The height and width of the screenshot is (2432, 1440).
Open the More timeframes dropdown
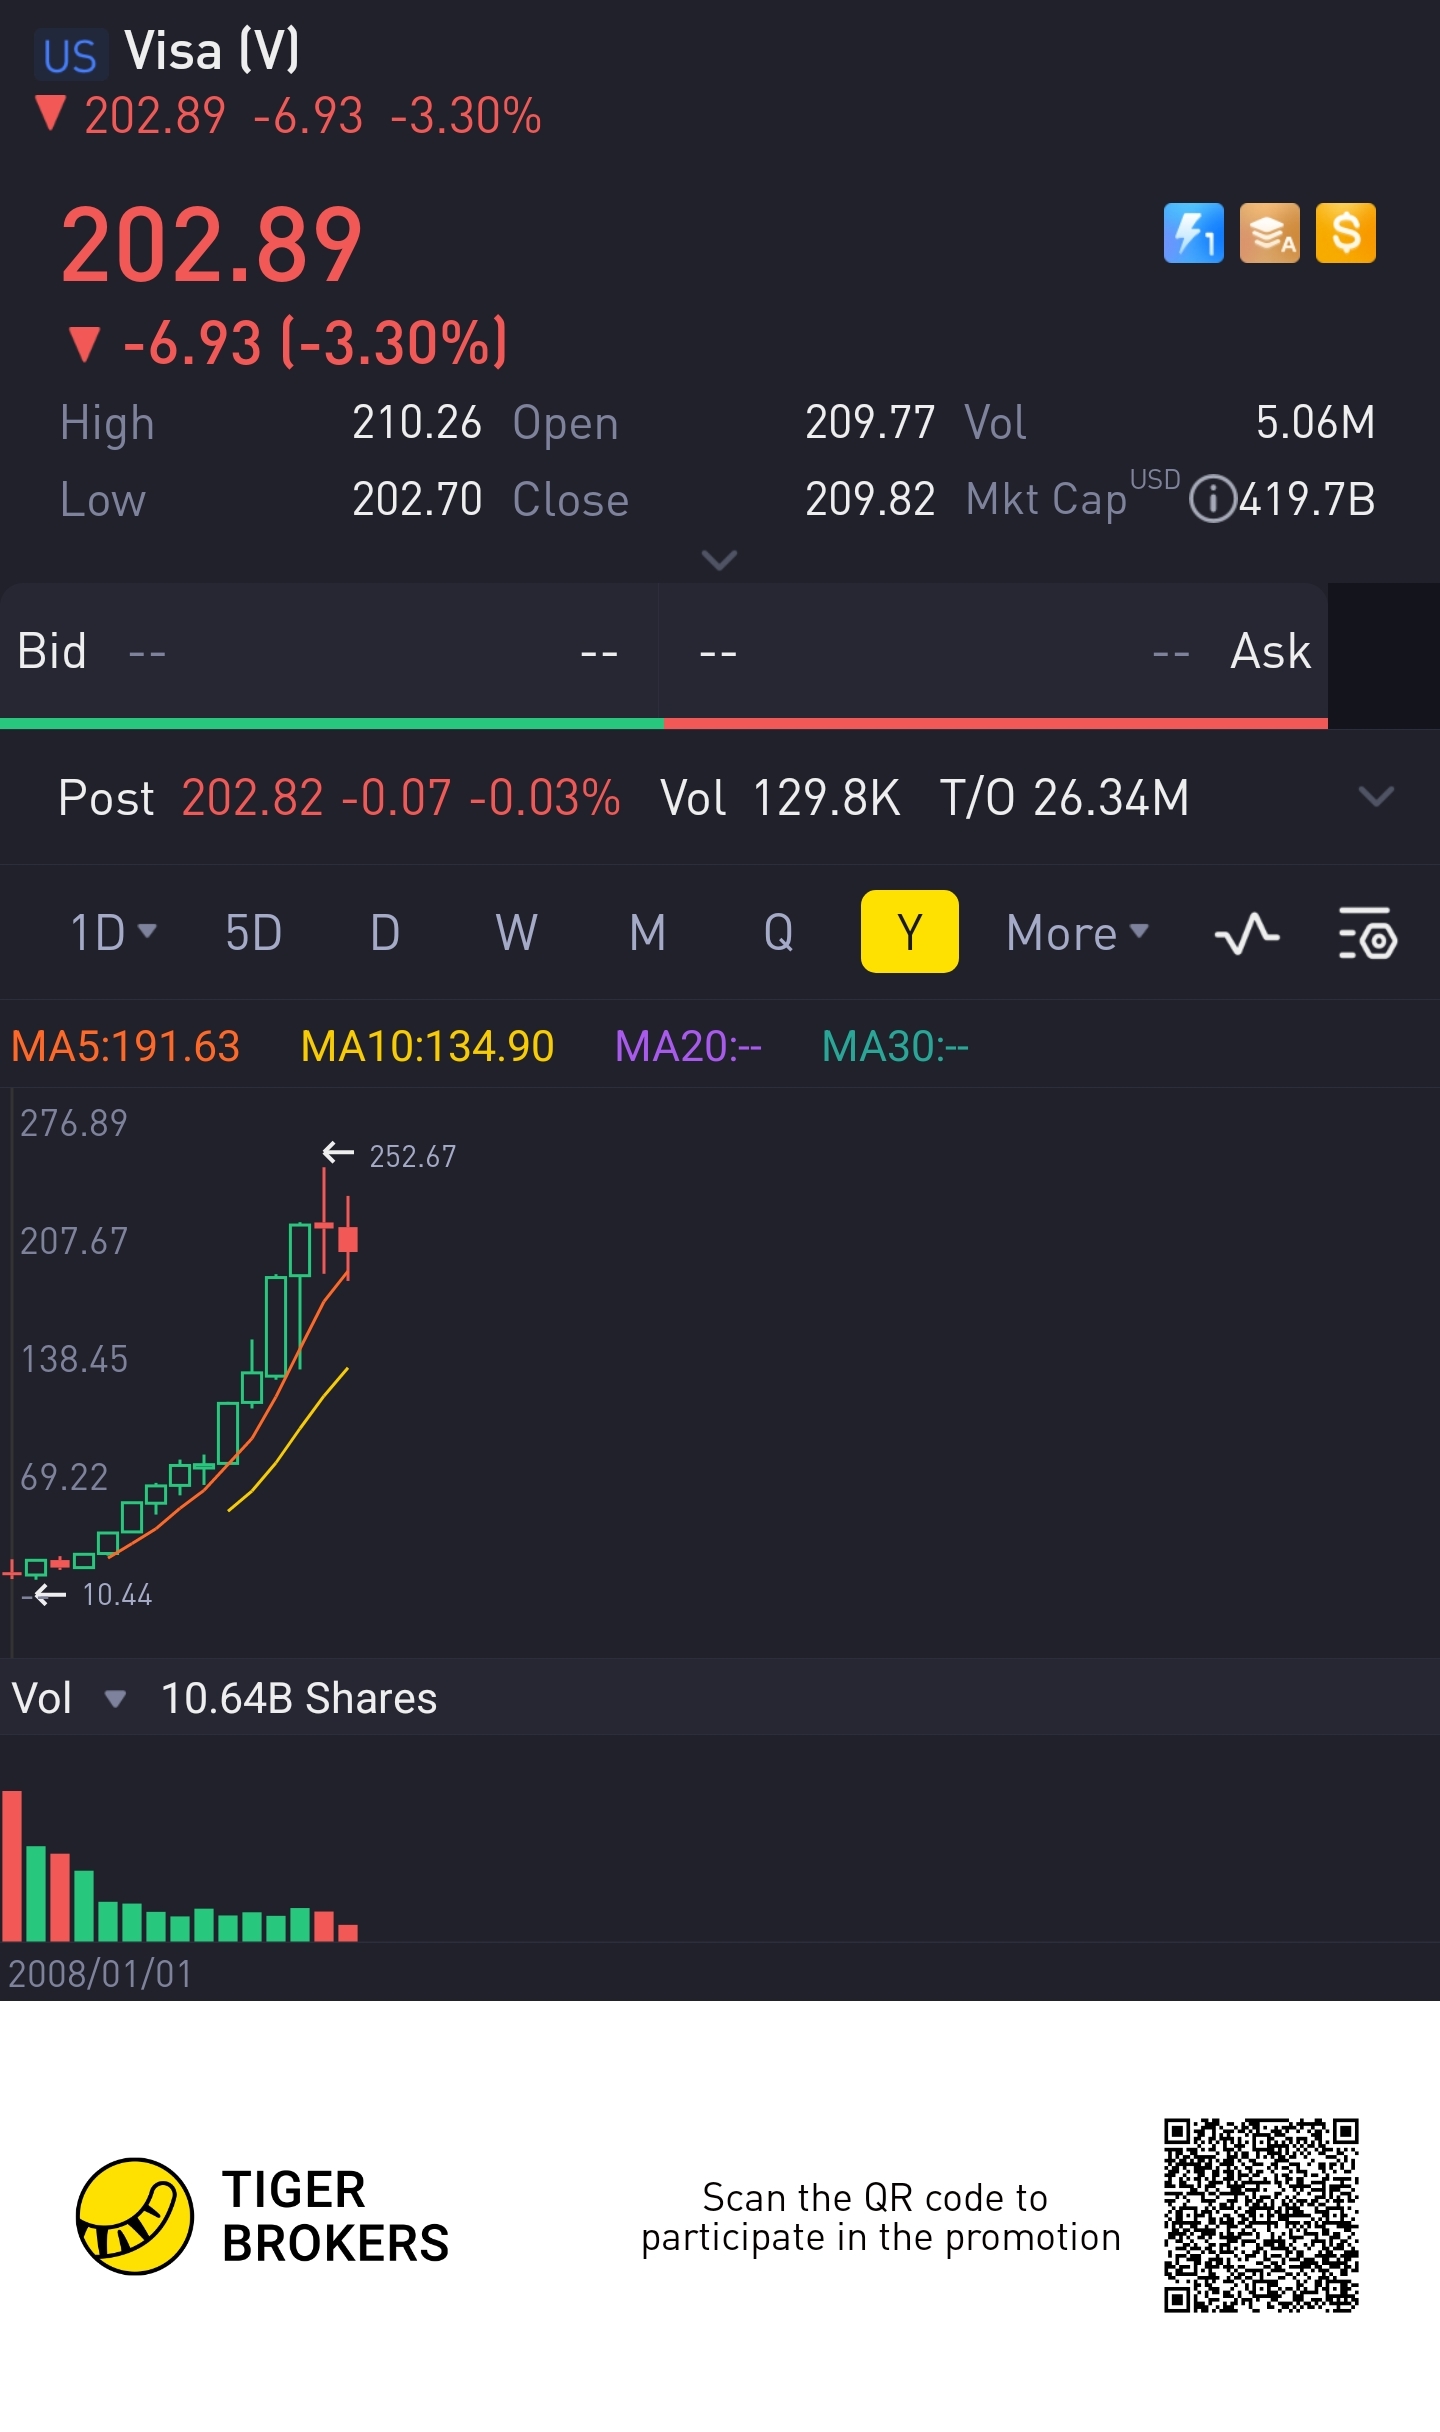[x=1077, y=933]
